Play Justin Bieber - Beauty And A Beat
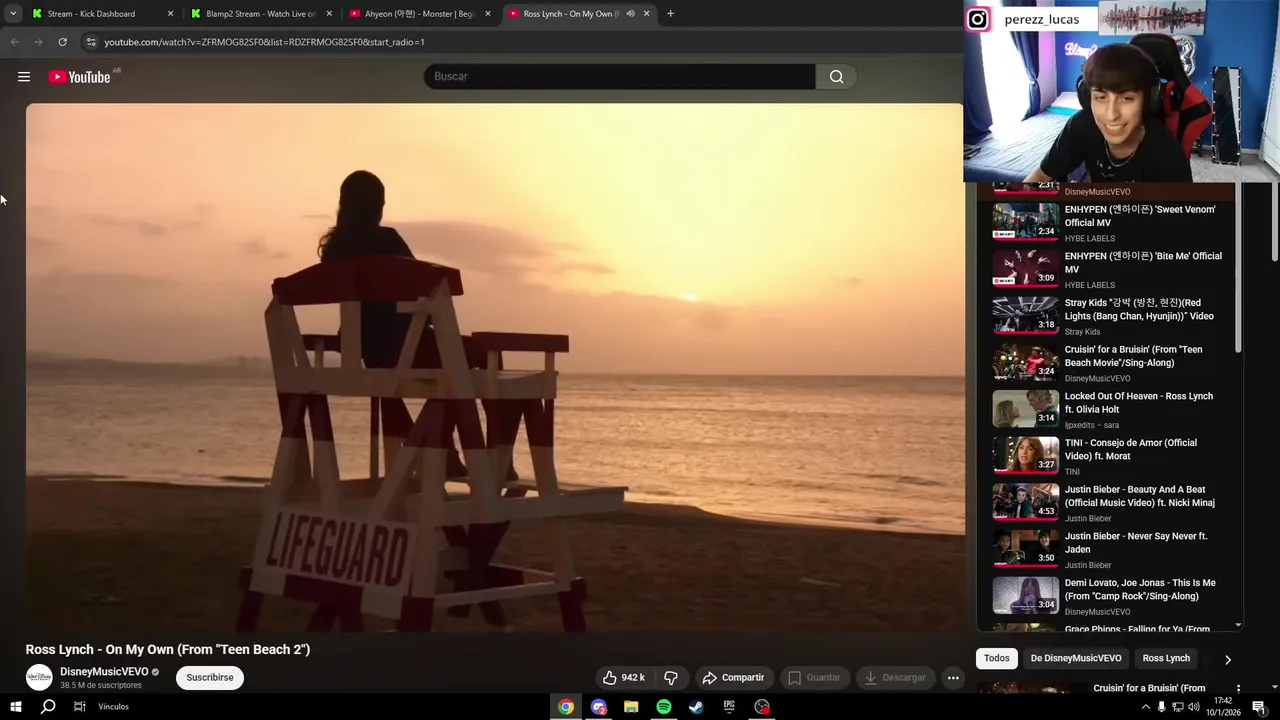Screen dimensions: 1280x720 click(x=1108, y=502)
